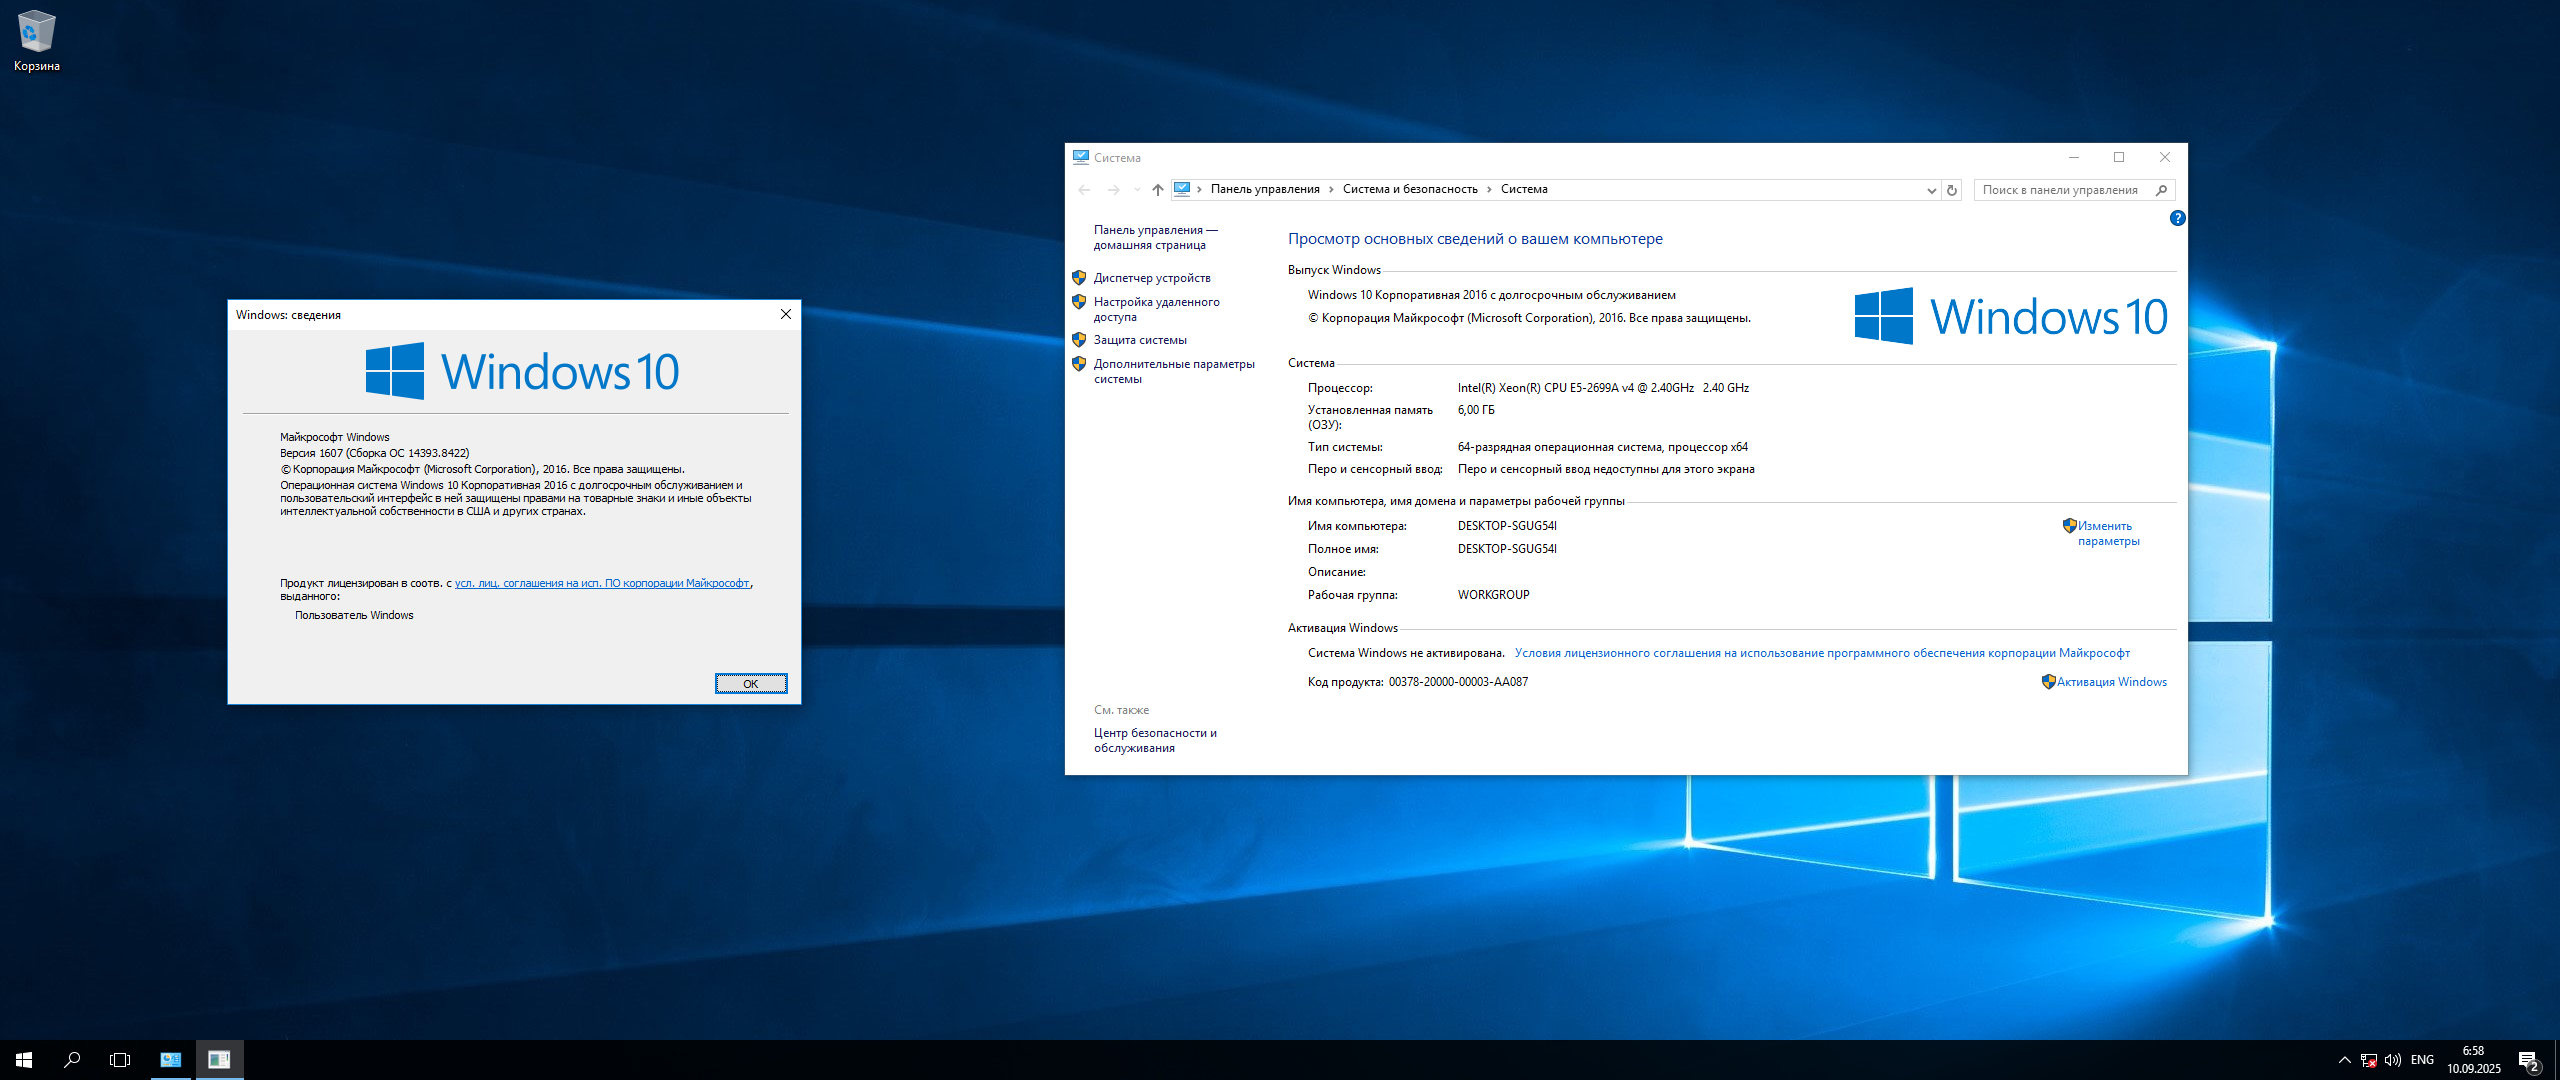Open the Action Center notifications icon

click(2529, 1061)
